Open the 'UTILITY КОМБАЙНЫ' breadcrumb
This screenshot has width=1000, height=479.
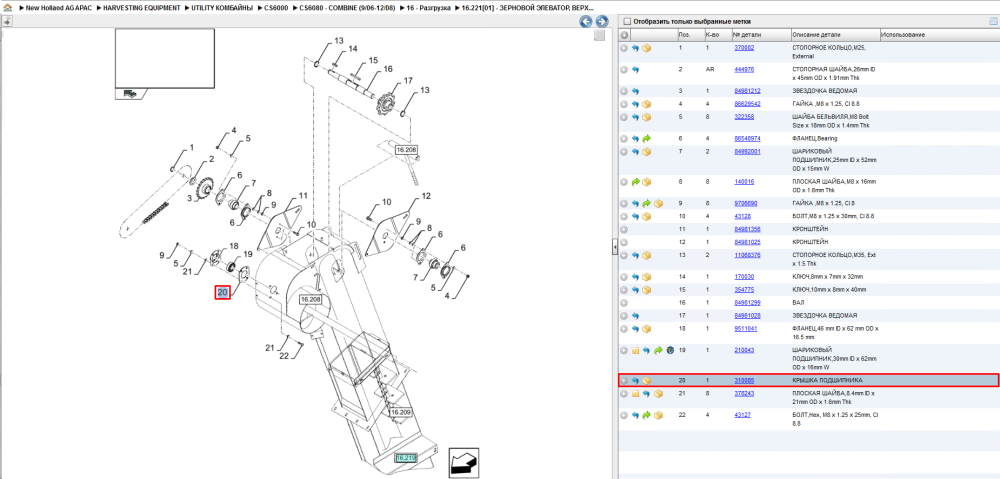pyautogui.click(x=223, y=7)
